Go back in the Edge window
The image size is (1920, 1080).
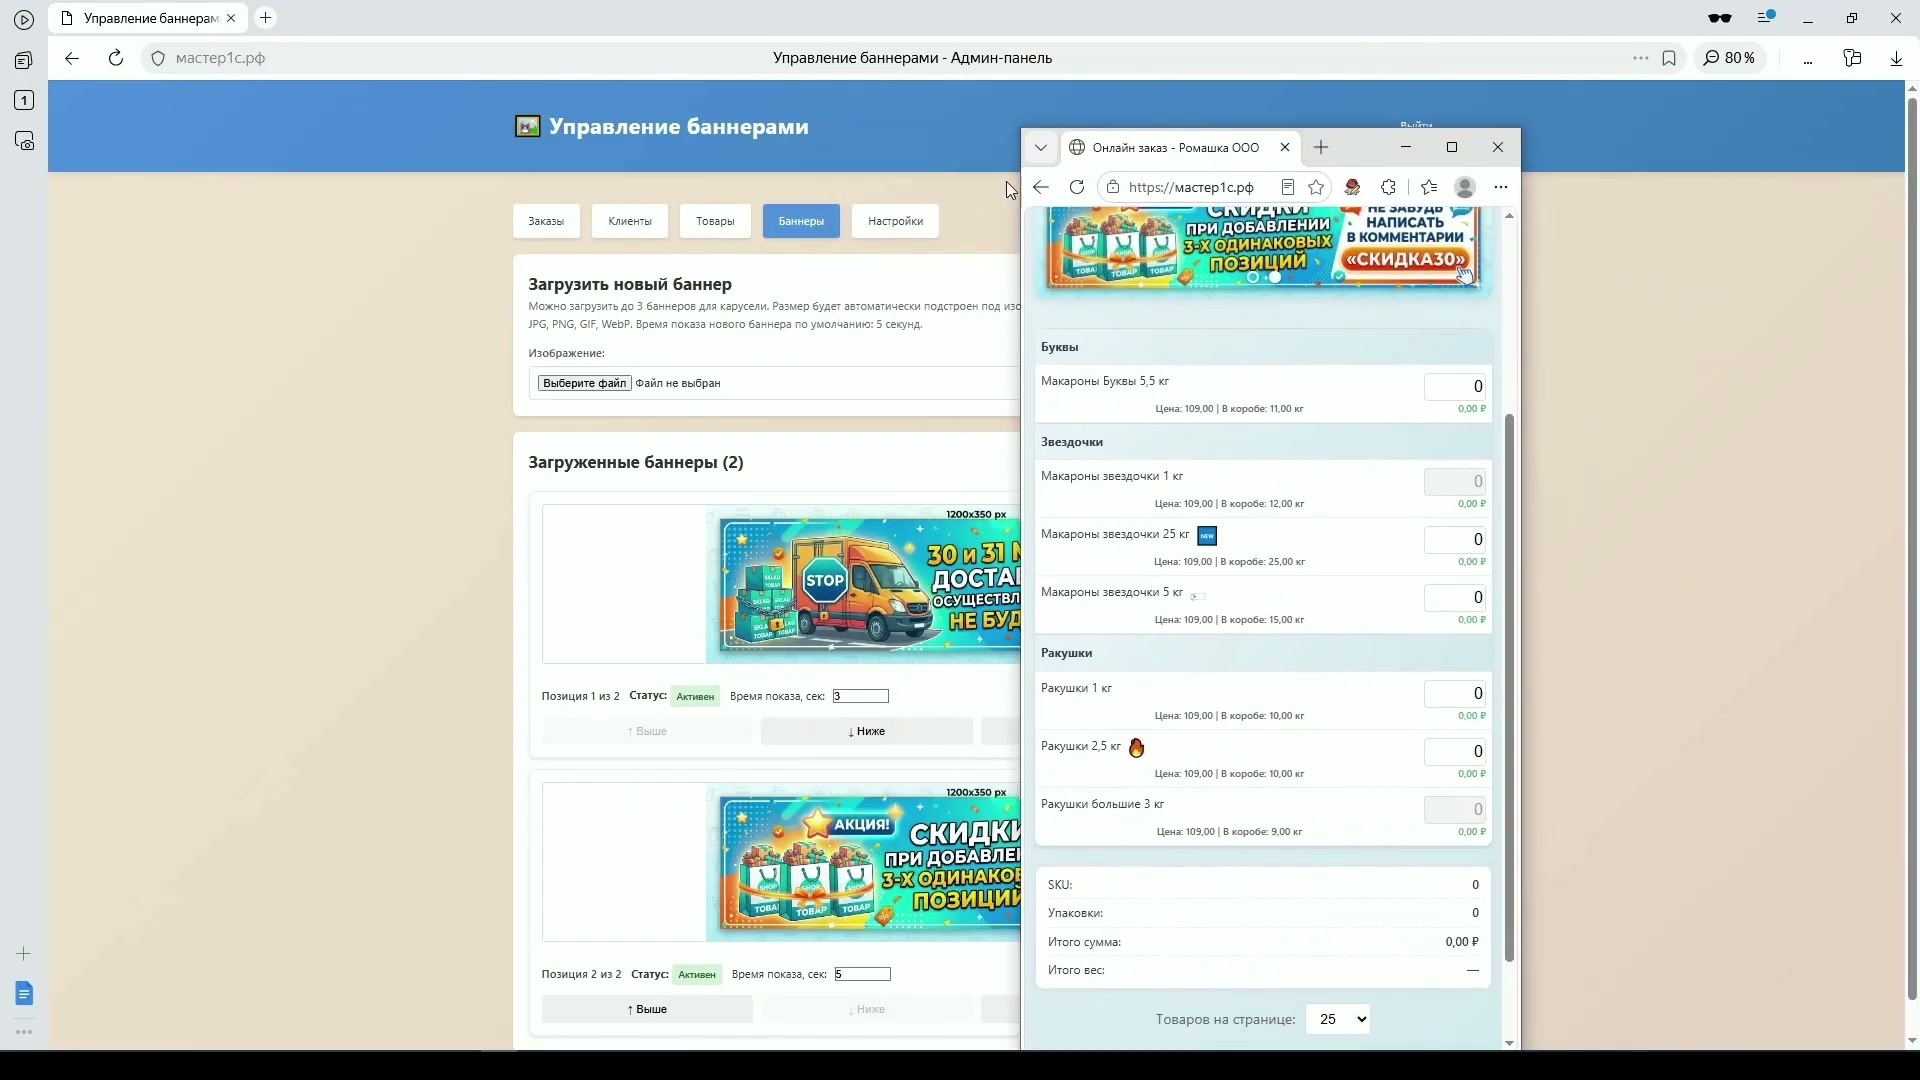[1041, 187]
